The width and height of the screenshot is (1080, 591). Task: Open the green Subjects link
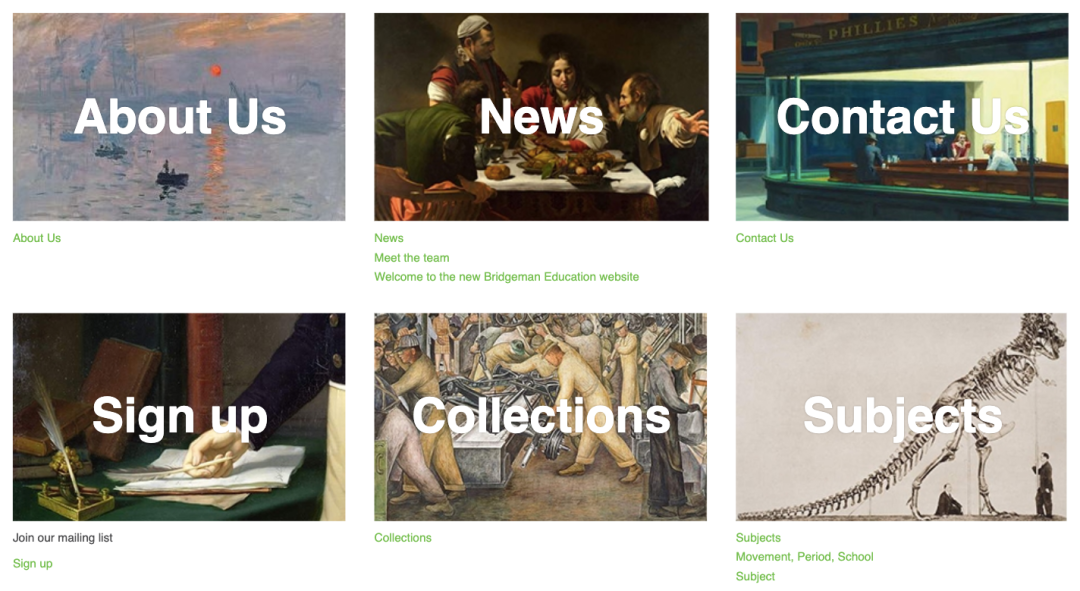(758, 538)
